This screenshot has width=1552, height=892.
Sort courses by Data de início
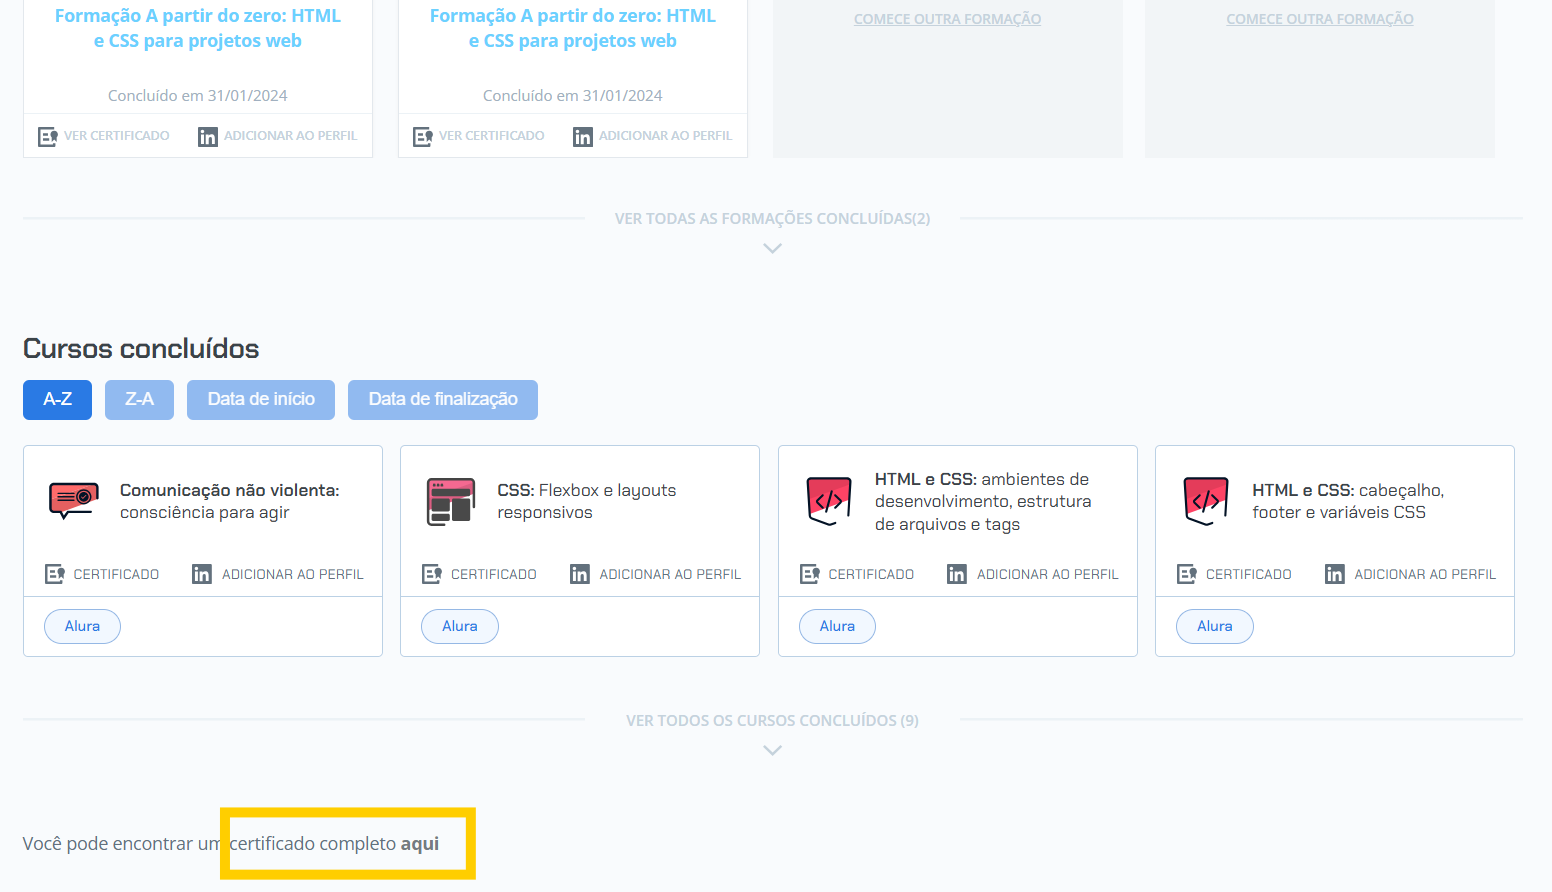click(261, 399)
